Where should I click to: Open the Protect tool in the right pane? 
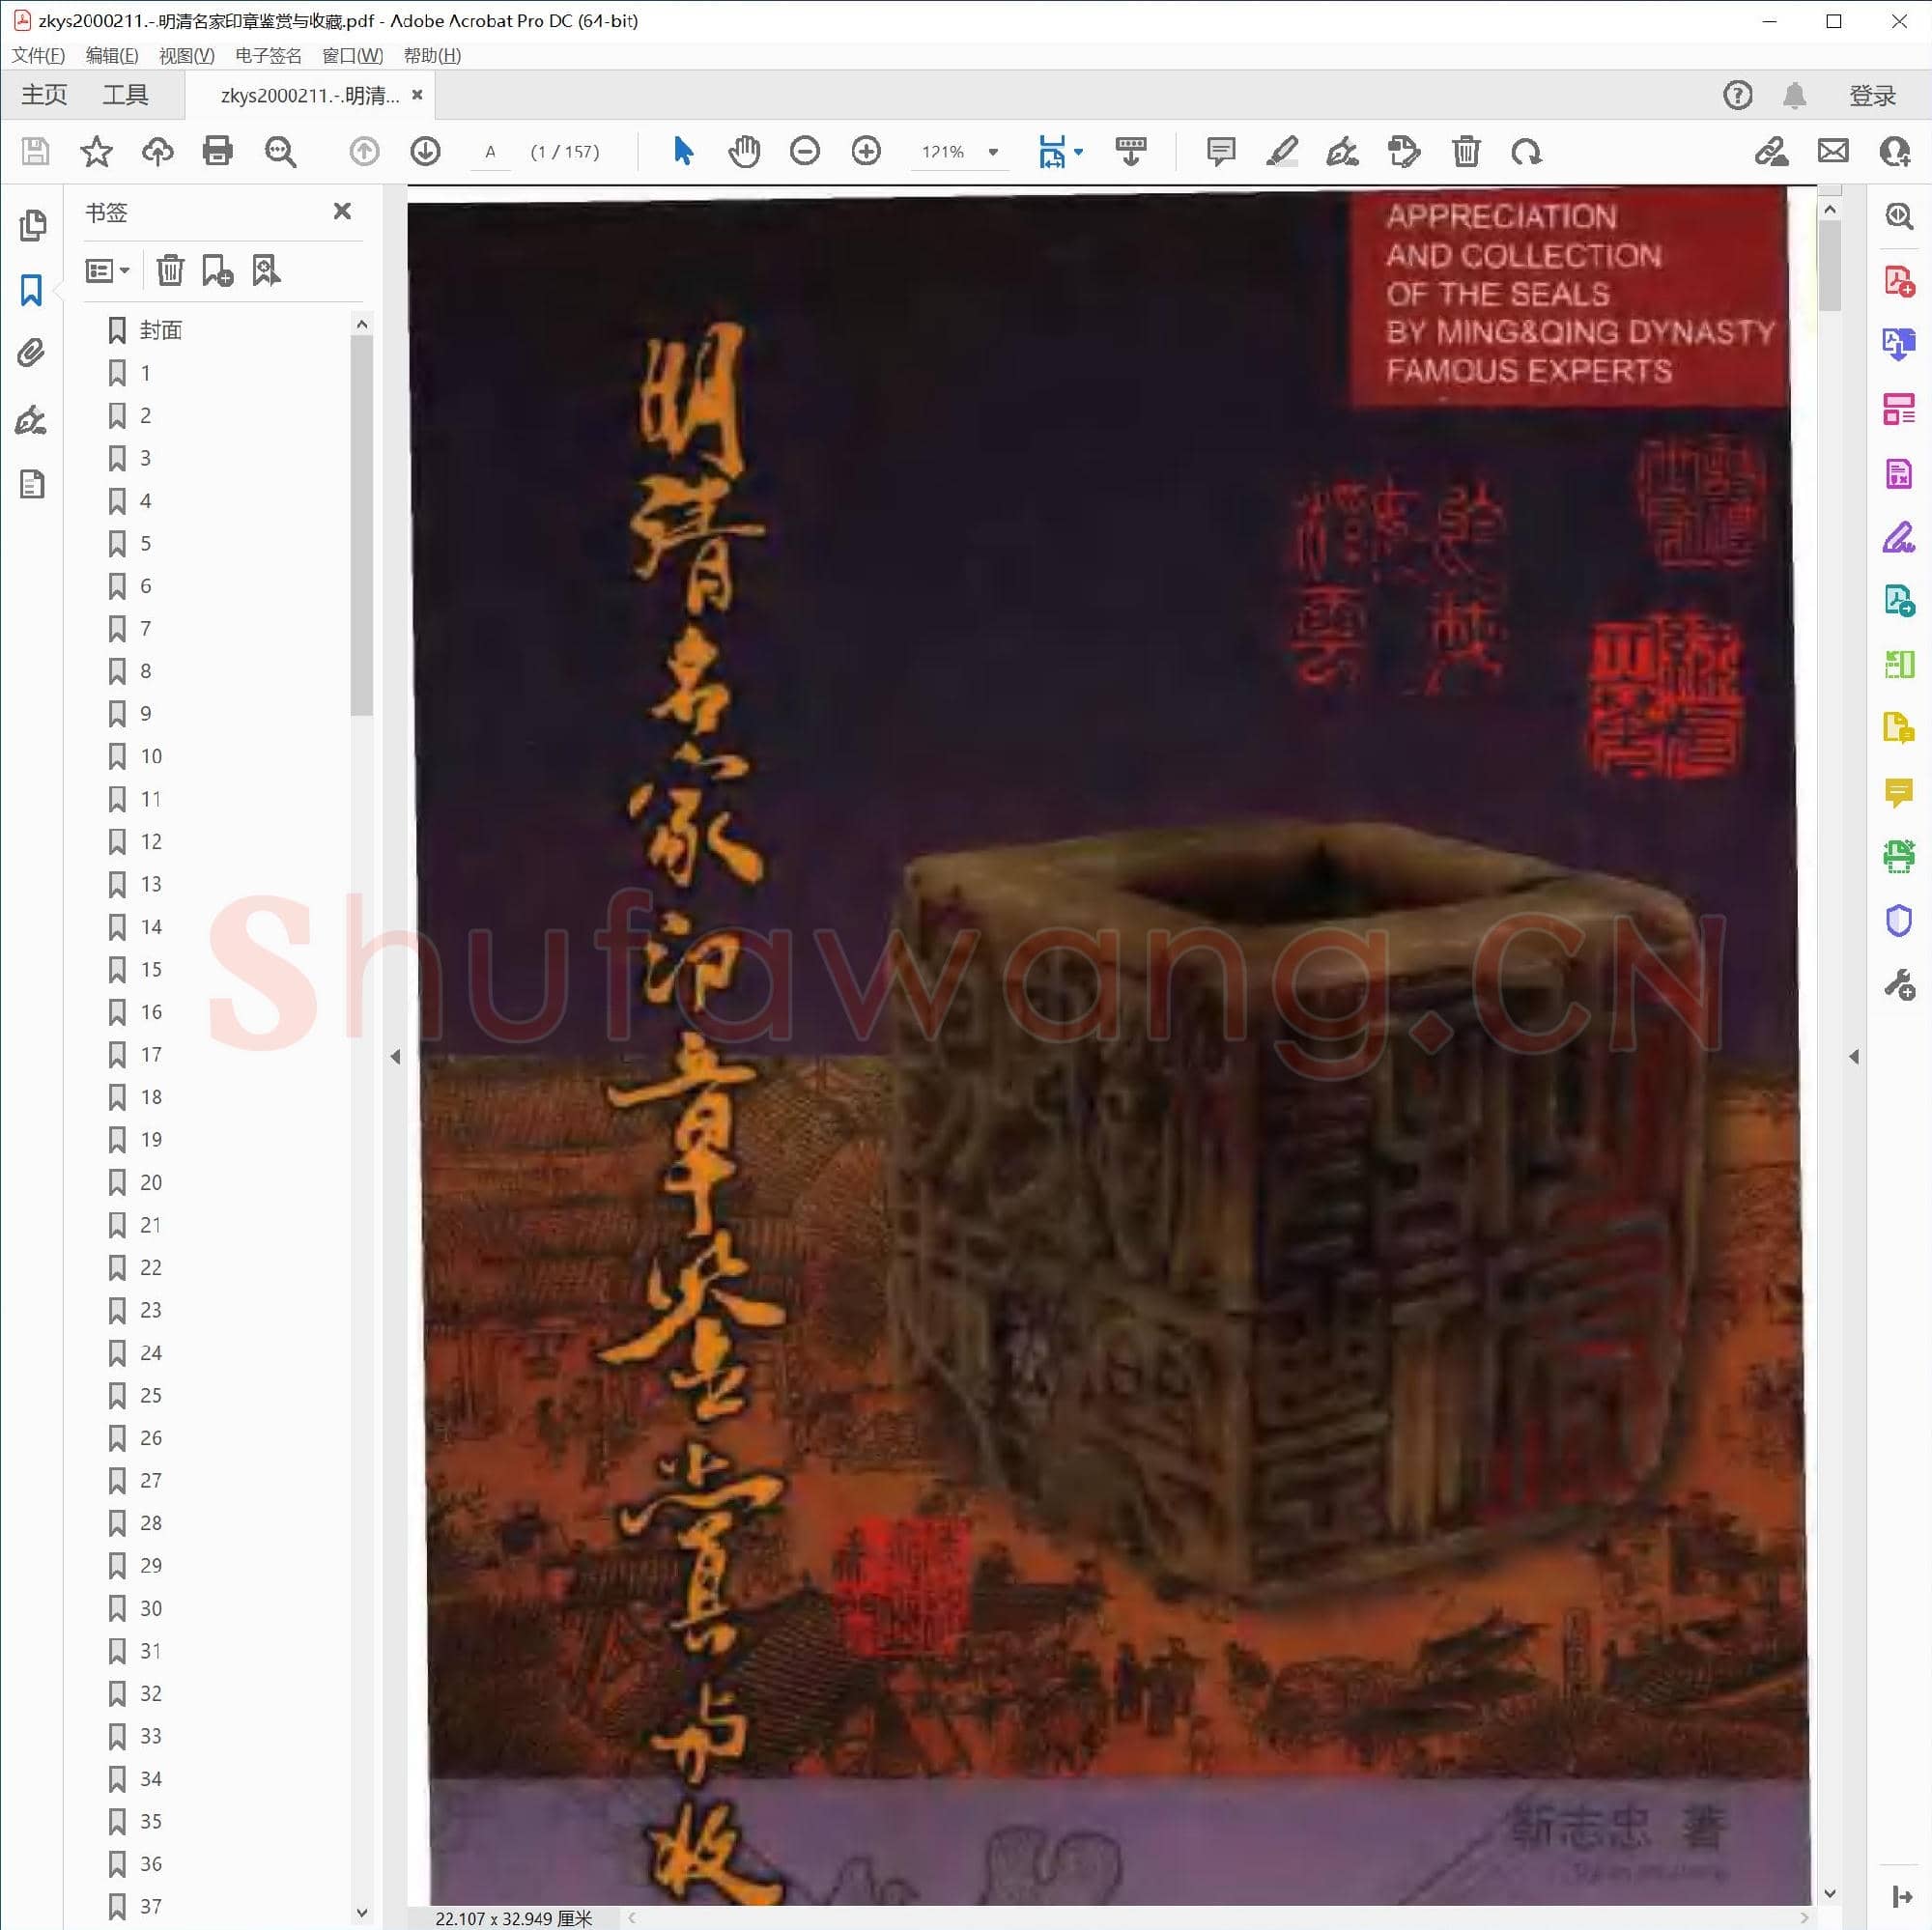click(1898, 920)
